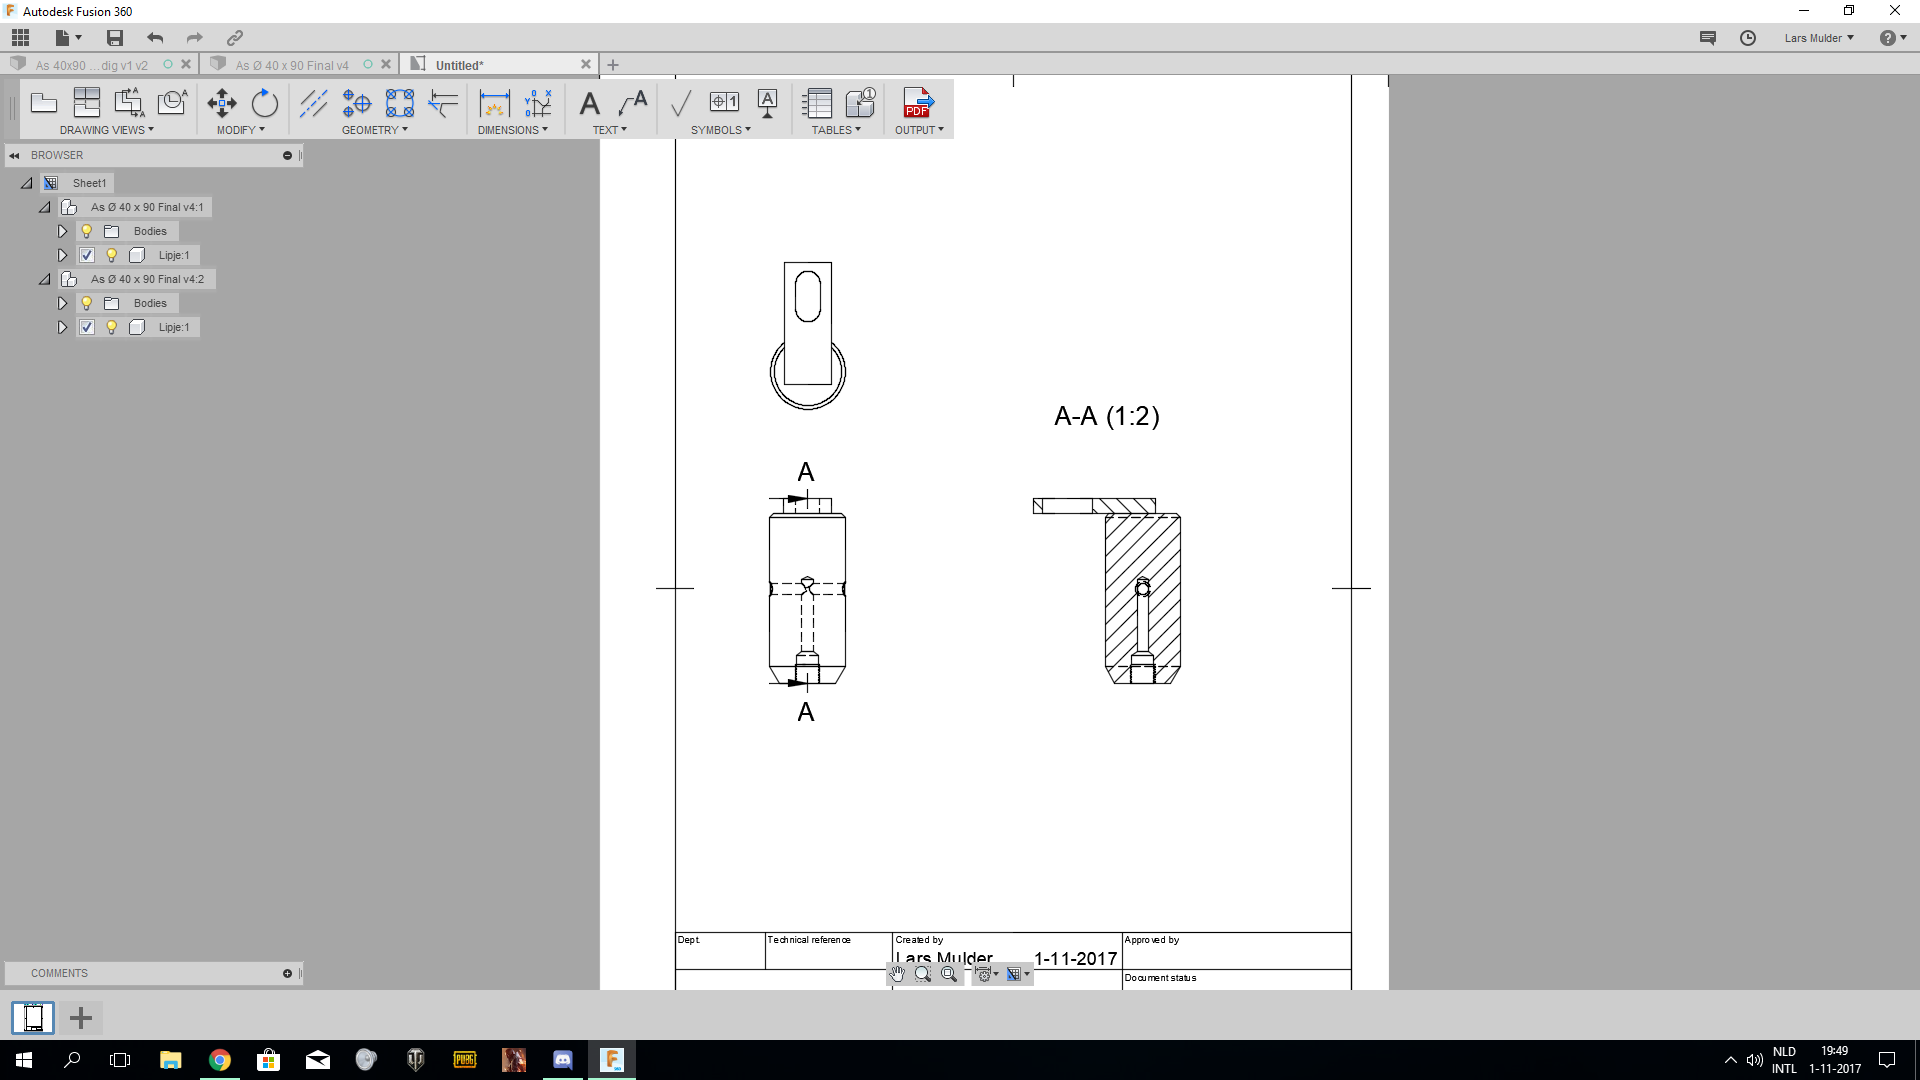Click the Output PDF icon

(917, 102)
